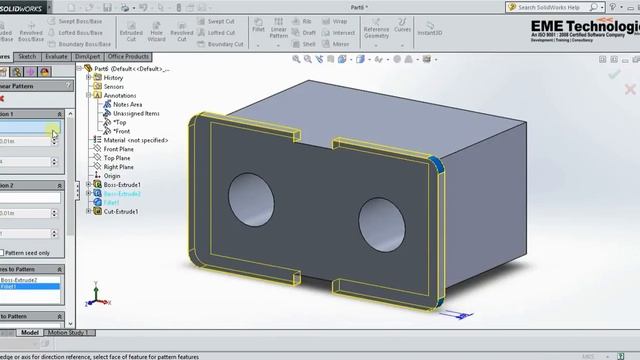640x360 pixels.
Task: Open Linear Pattern dropdown arrow below the tool
Action: point(278,45)
